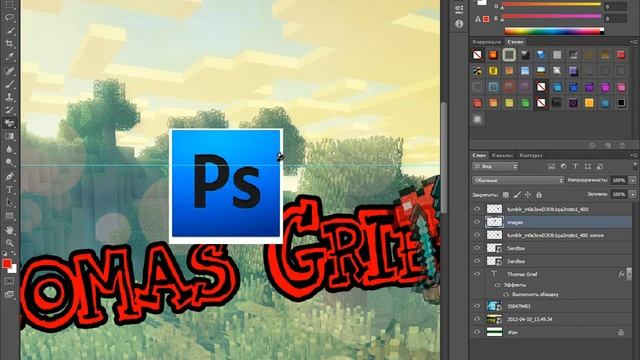Hide the images layer
Viewport: 640px width, 360px height.
pos(477,222)
